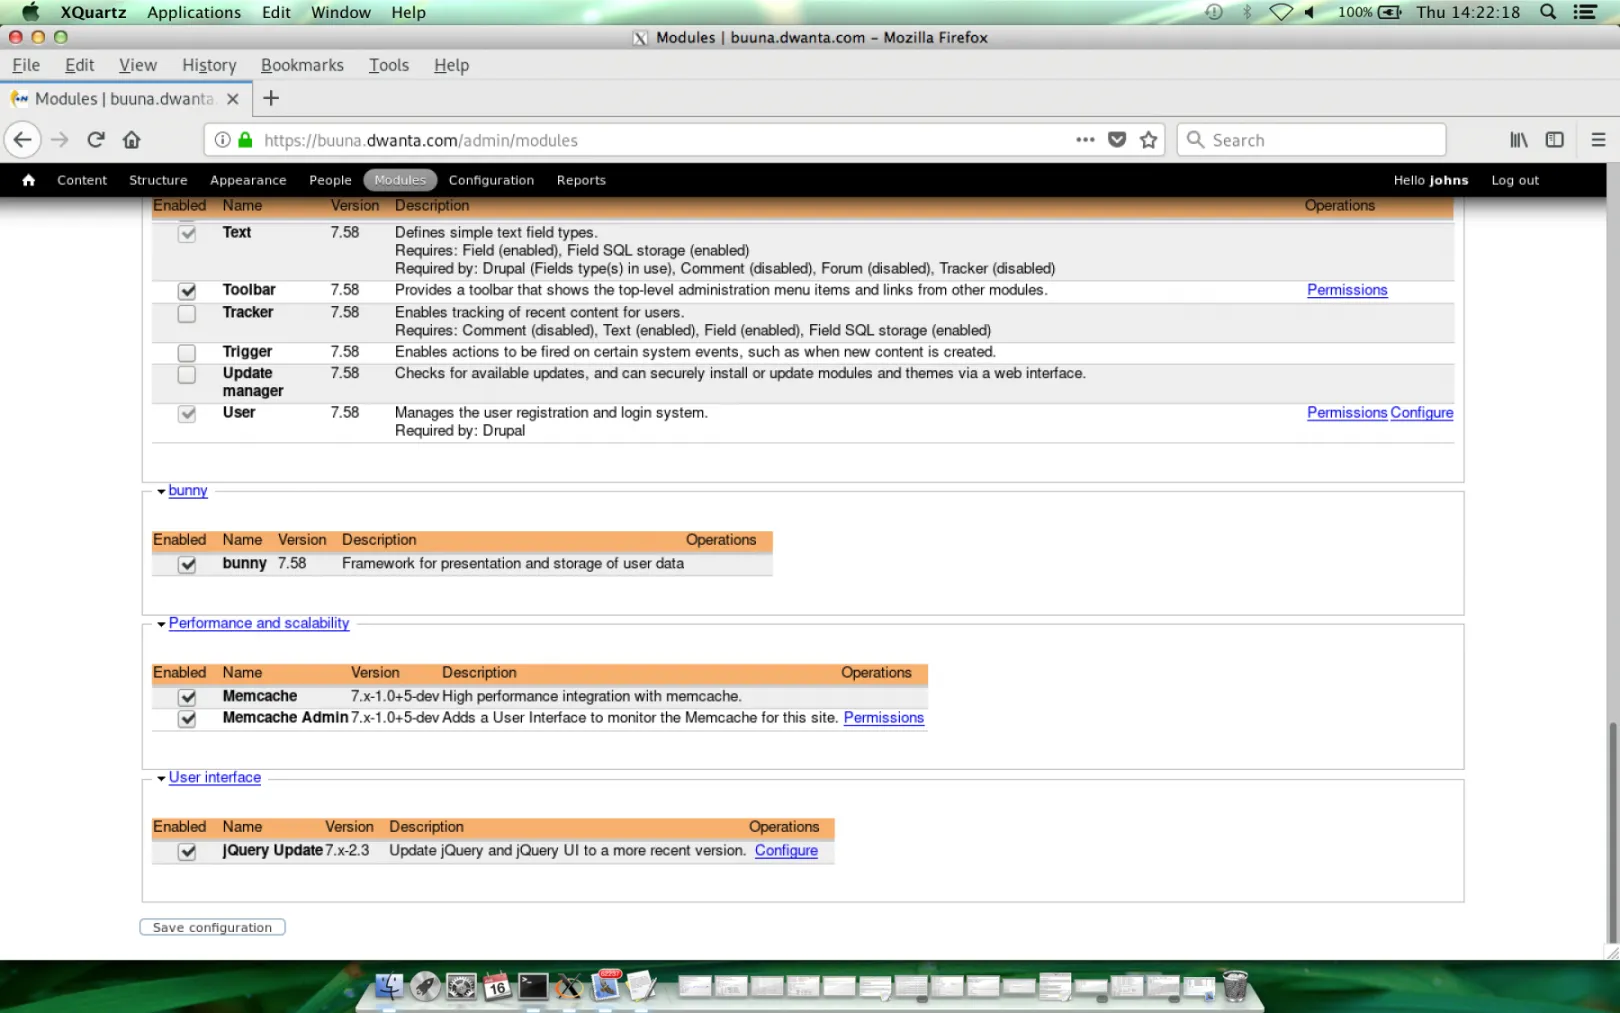Open Permissions for the User module
This screenshot has width=1620, height=1013.
coord(1347,413)
